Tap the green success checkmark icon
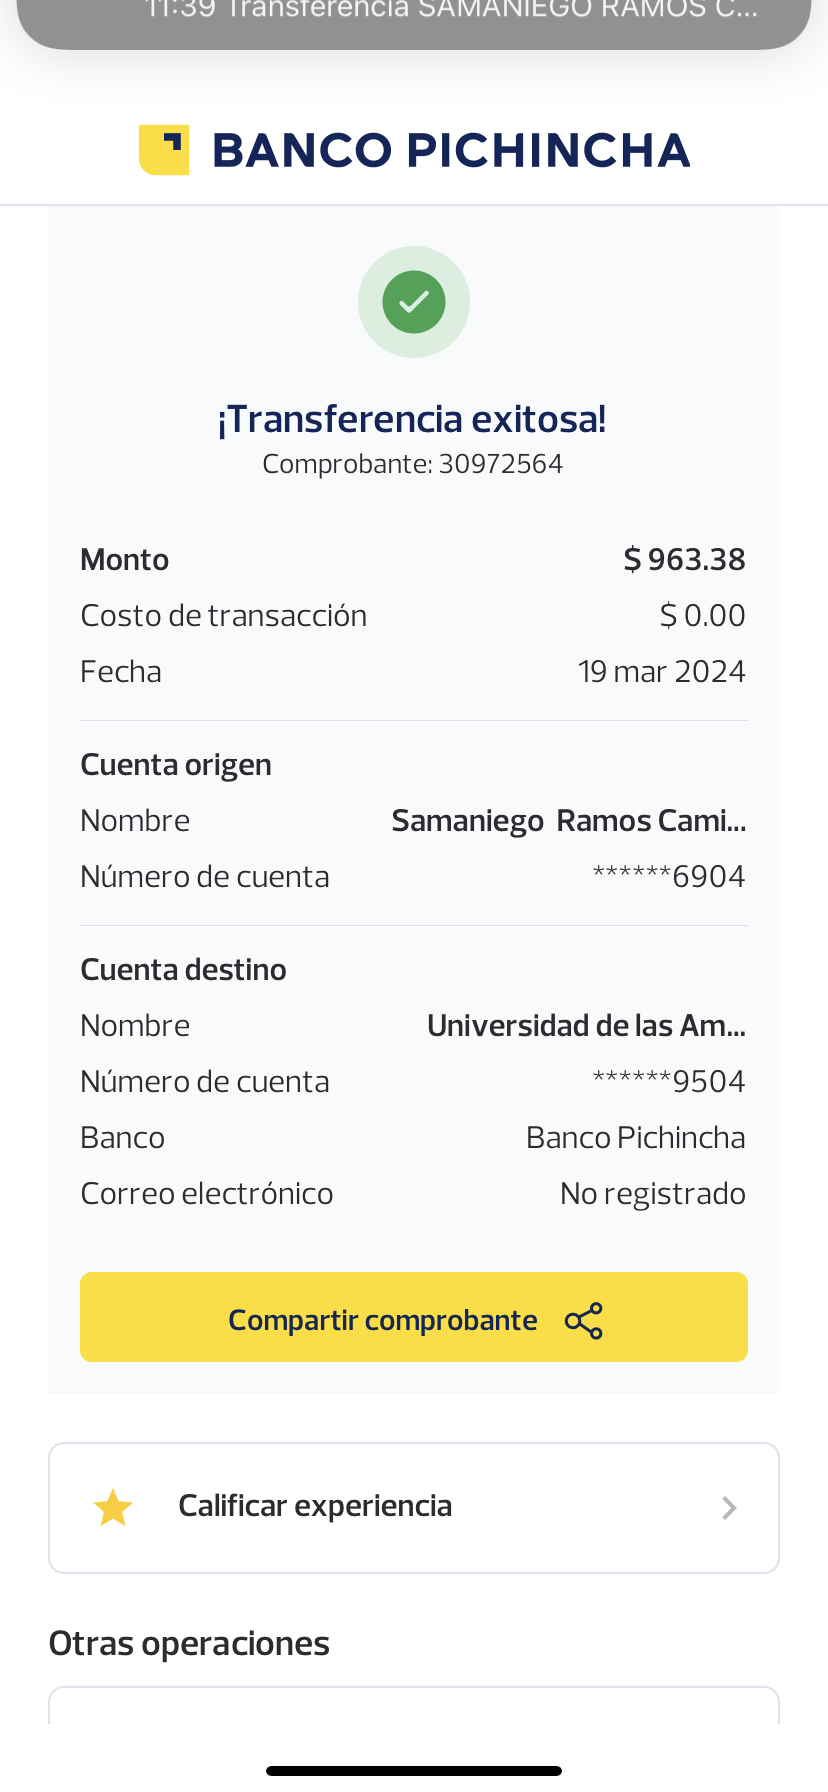 coord(414,302)
